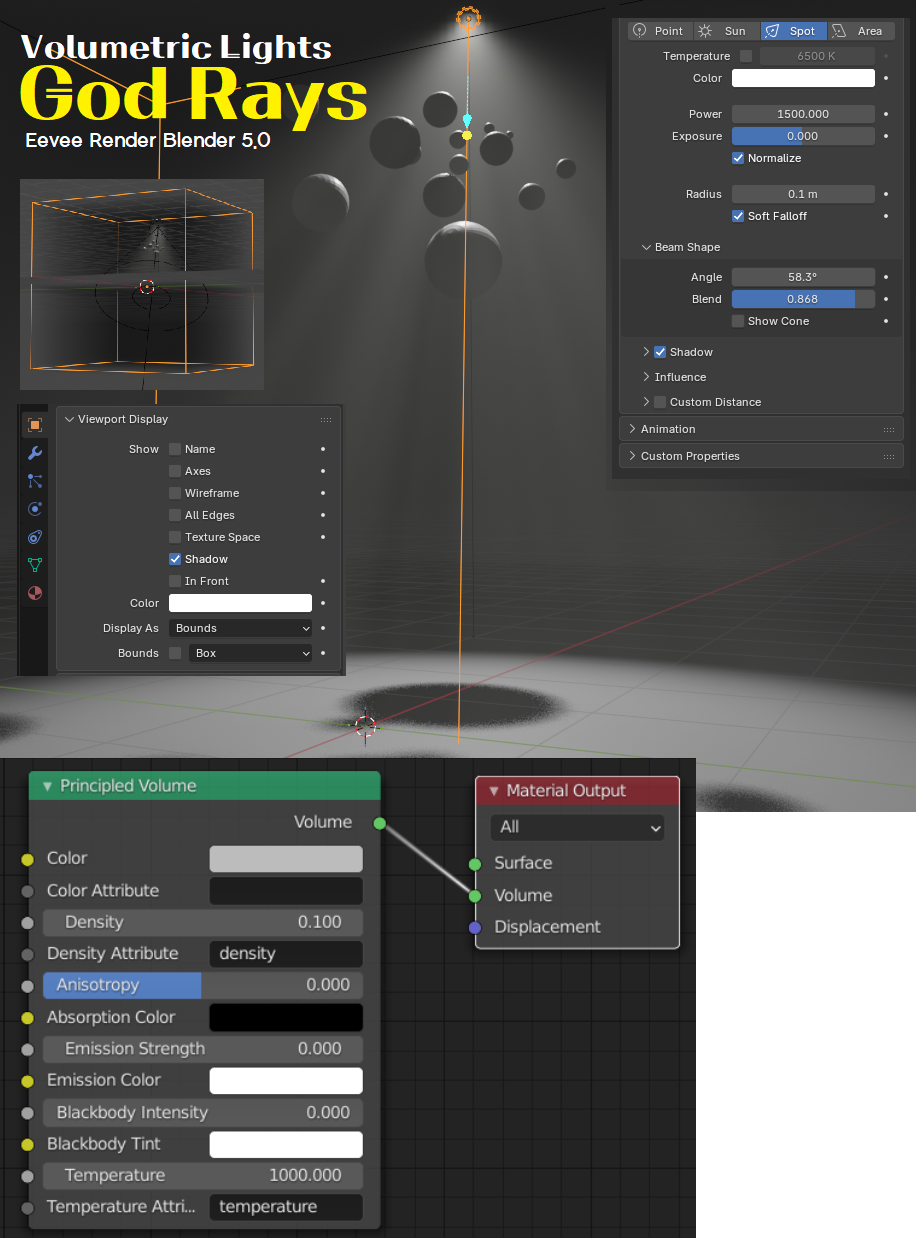Open the Physics properties tab icon

point(35,509)
